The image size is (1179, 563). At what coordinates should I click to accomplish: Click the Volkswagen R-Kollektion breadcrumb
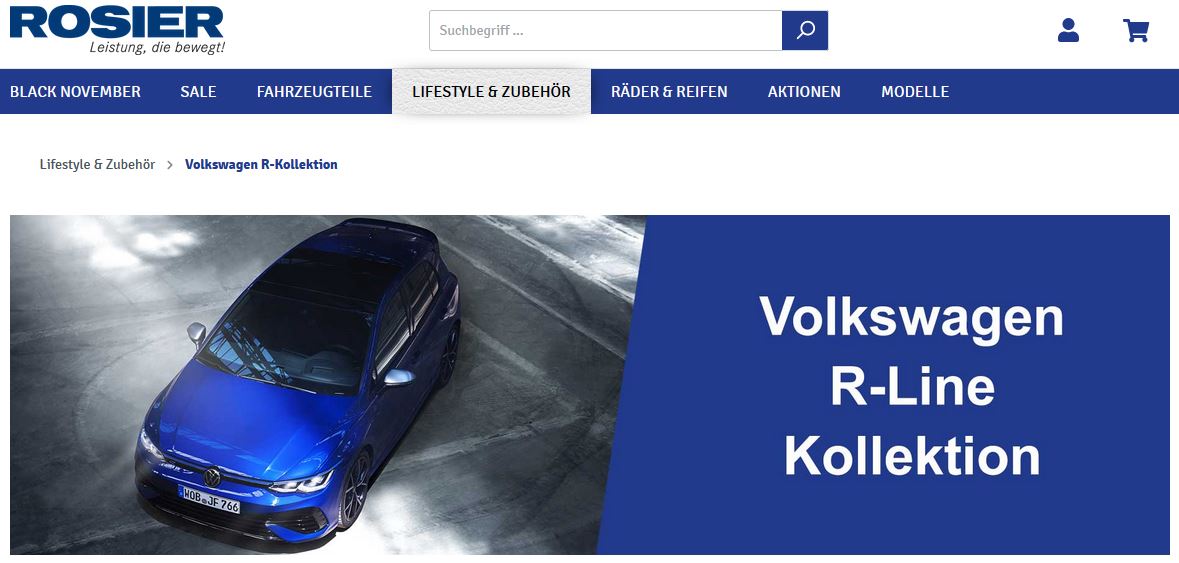tap(261, 165)
